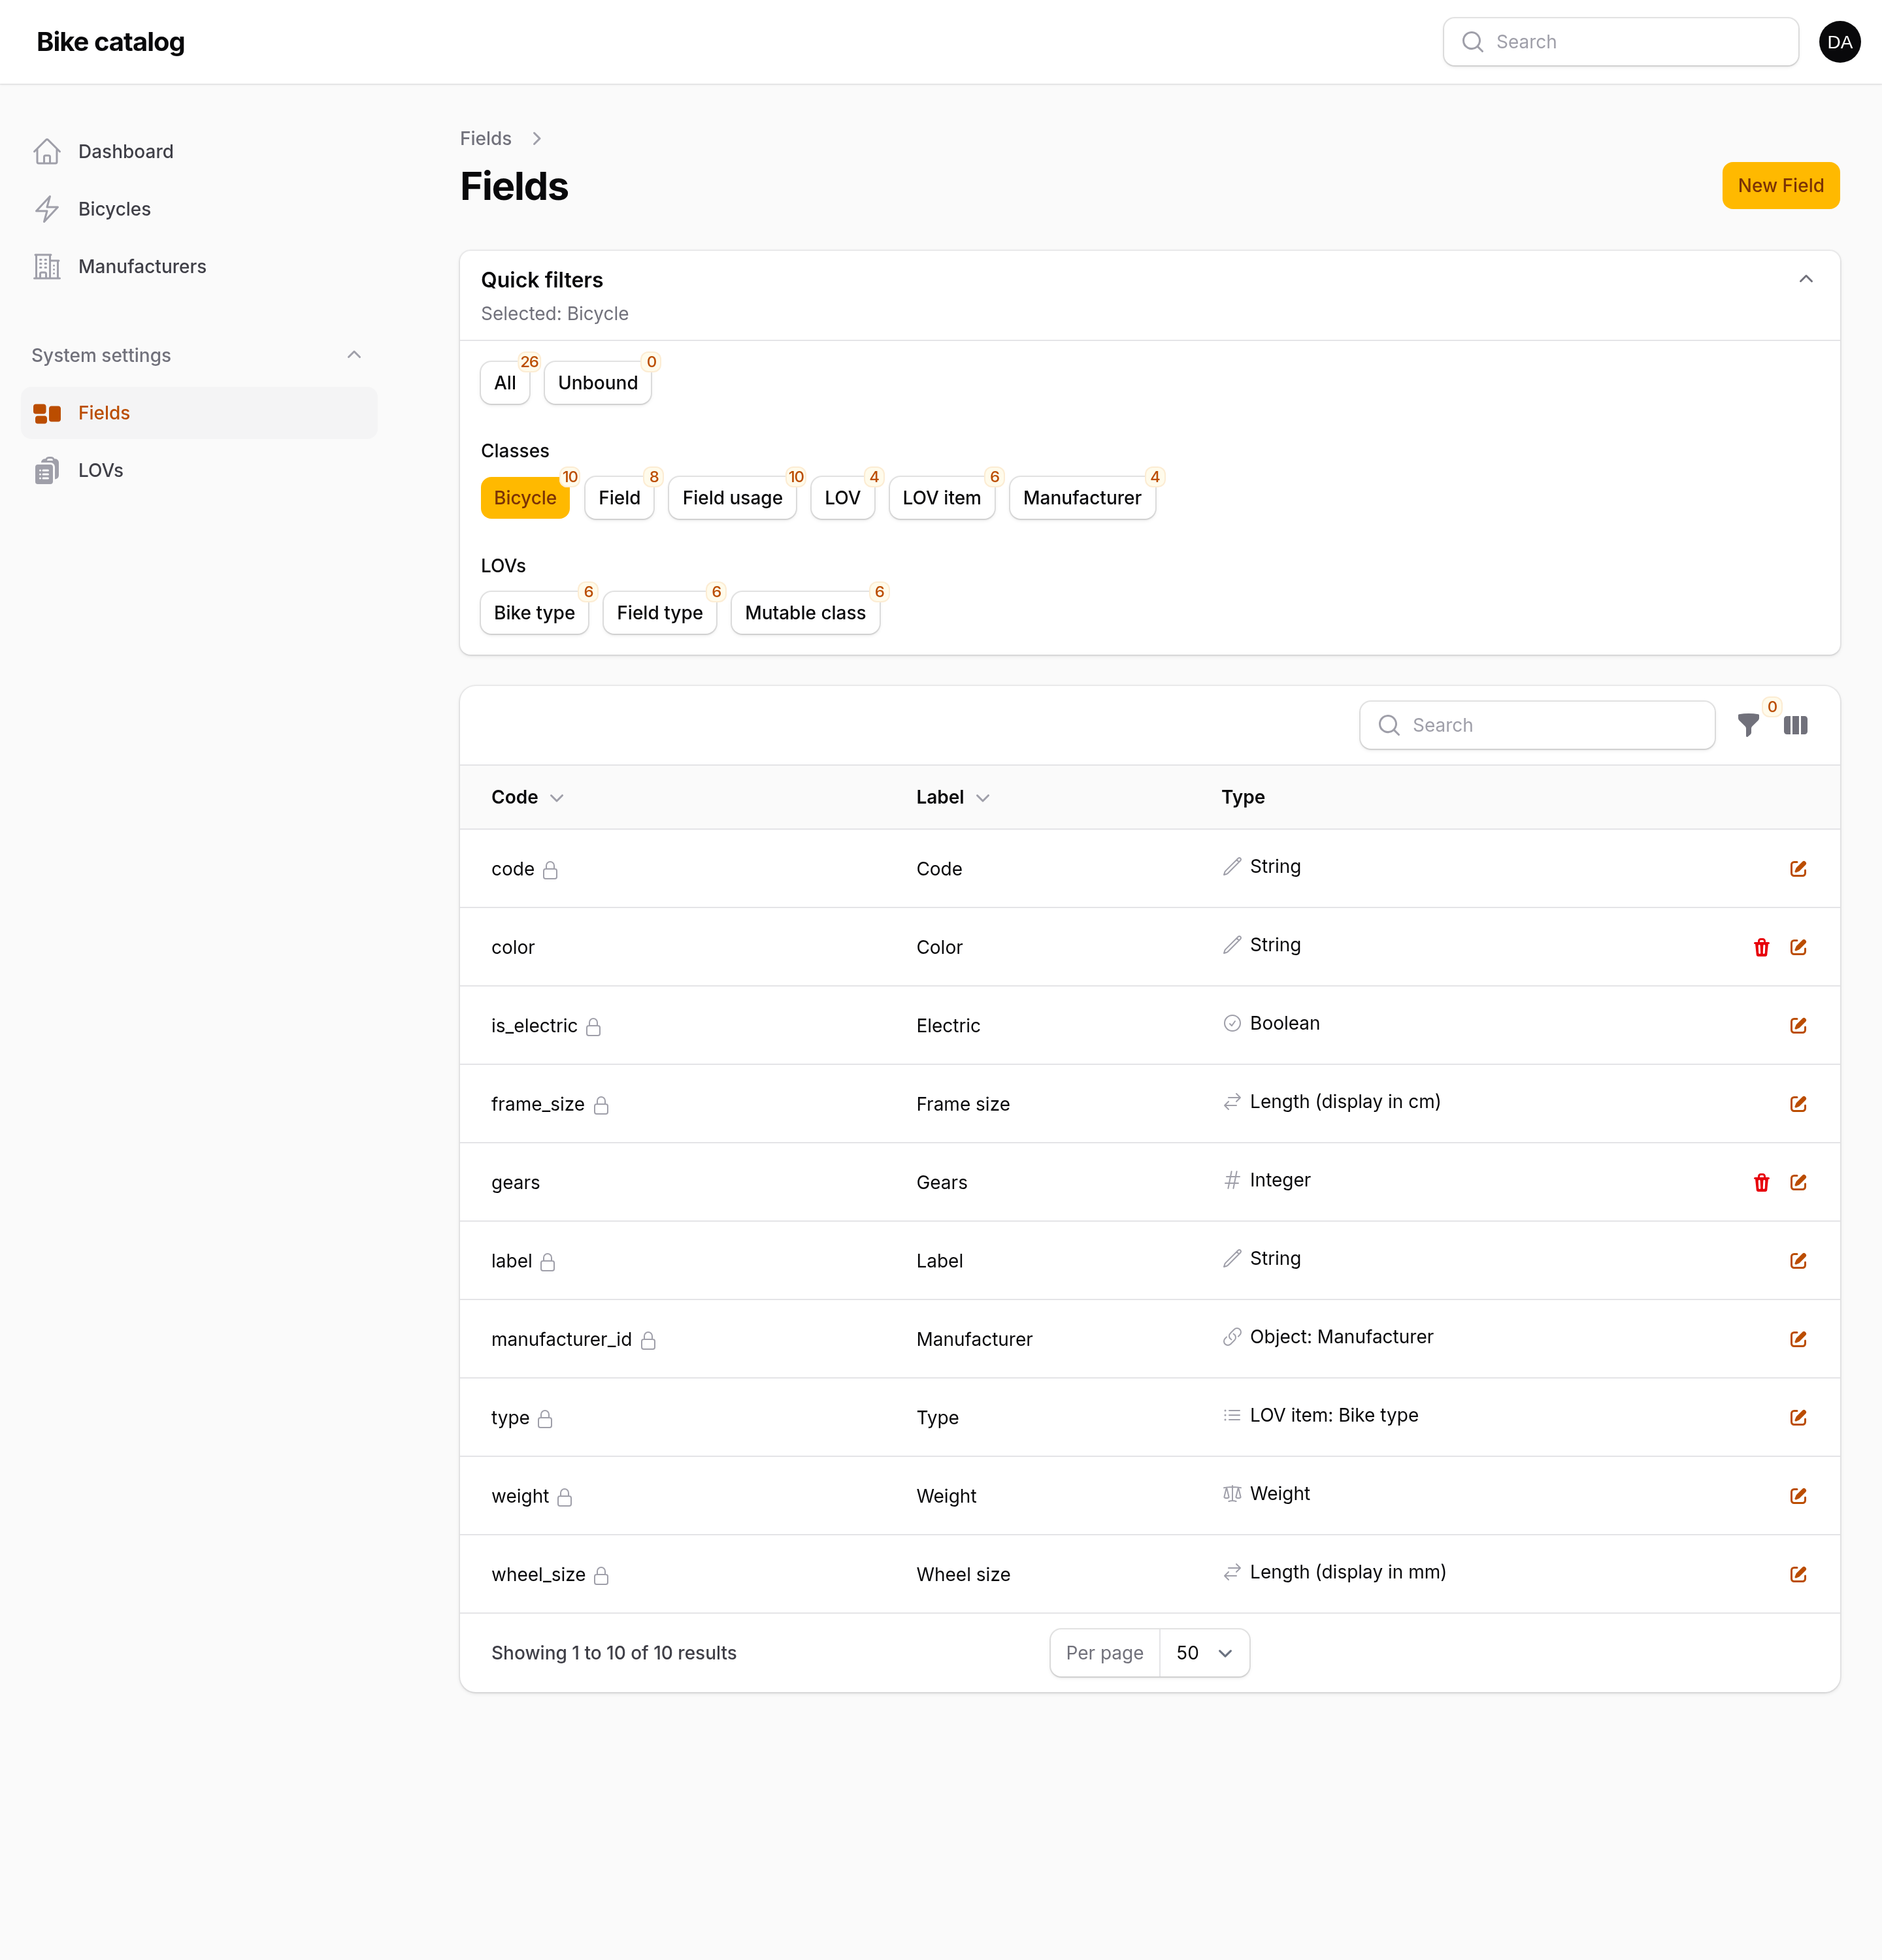The image size is (1882, 1960).
Task: Edit the color field row
Action: tap(1797, 947)
